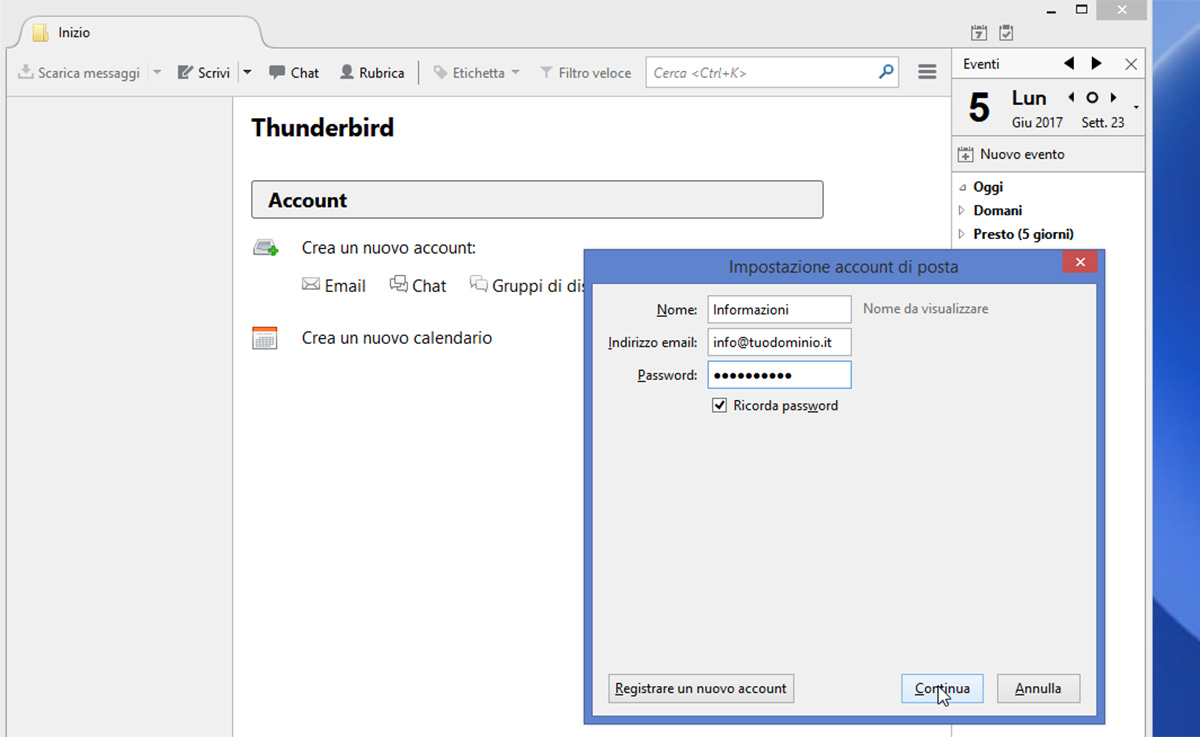Open Chat from the toolbar
The height and width of the screenshot is (737, 1200).
click(x=294, y=73)
